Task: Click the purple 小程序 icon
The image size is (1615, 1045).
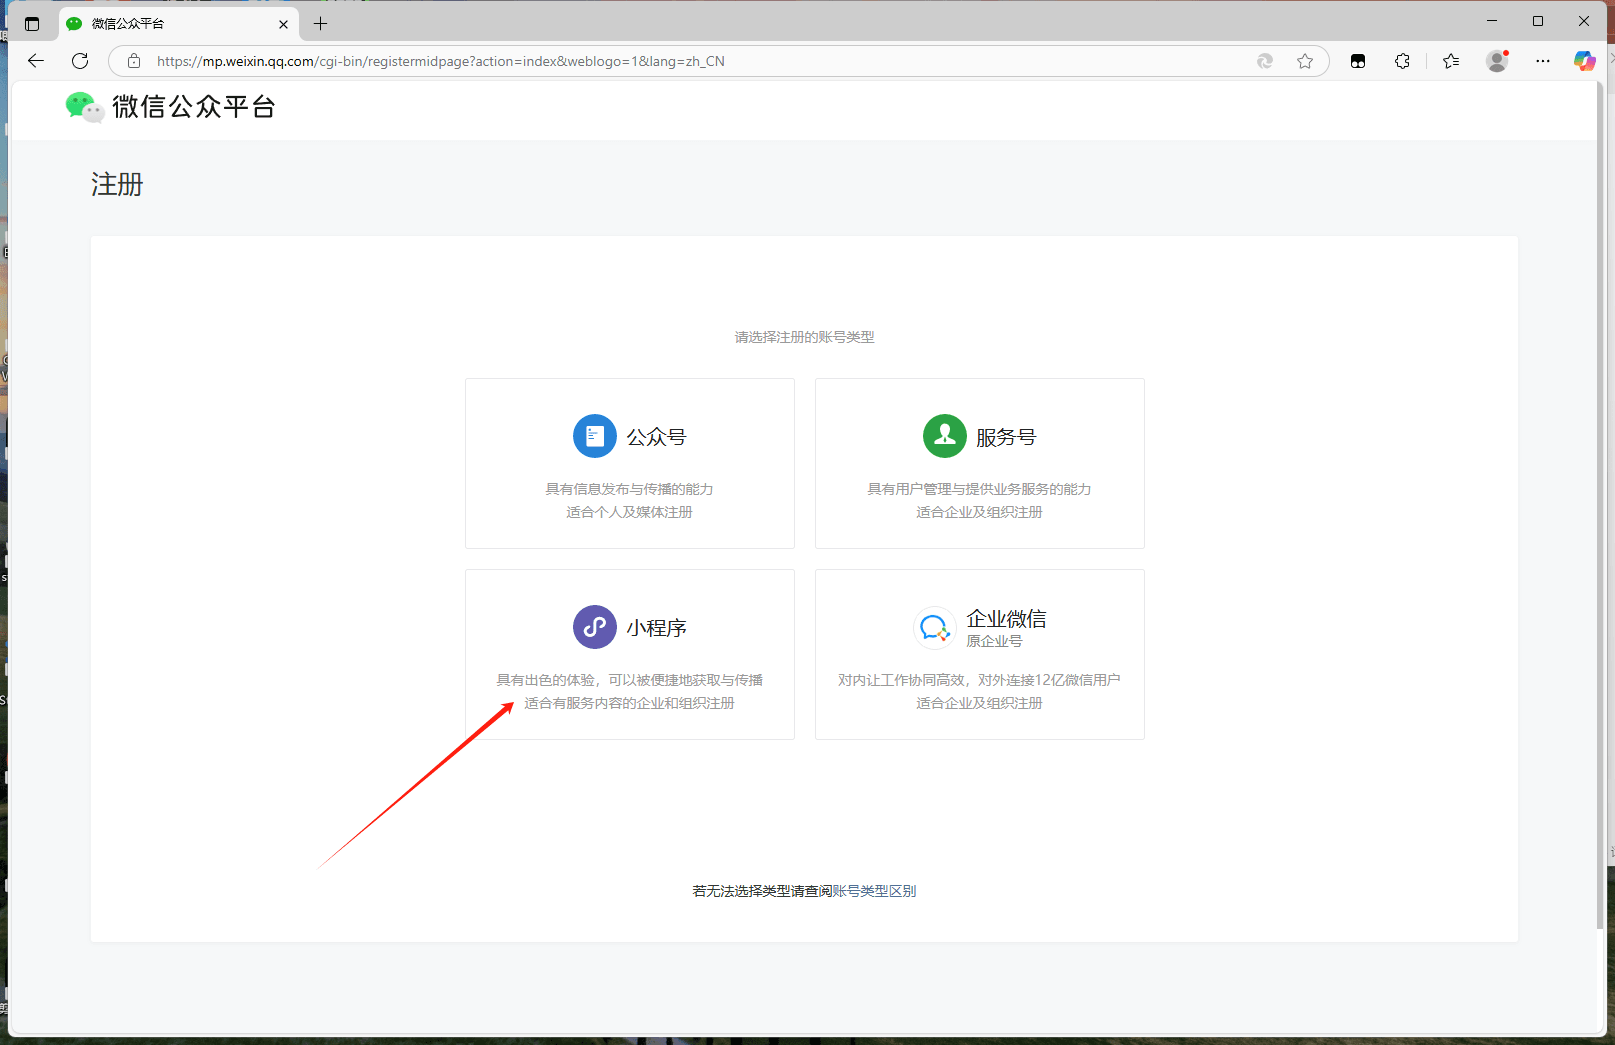Action: pos(595,627)
